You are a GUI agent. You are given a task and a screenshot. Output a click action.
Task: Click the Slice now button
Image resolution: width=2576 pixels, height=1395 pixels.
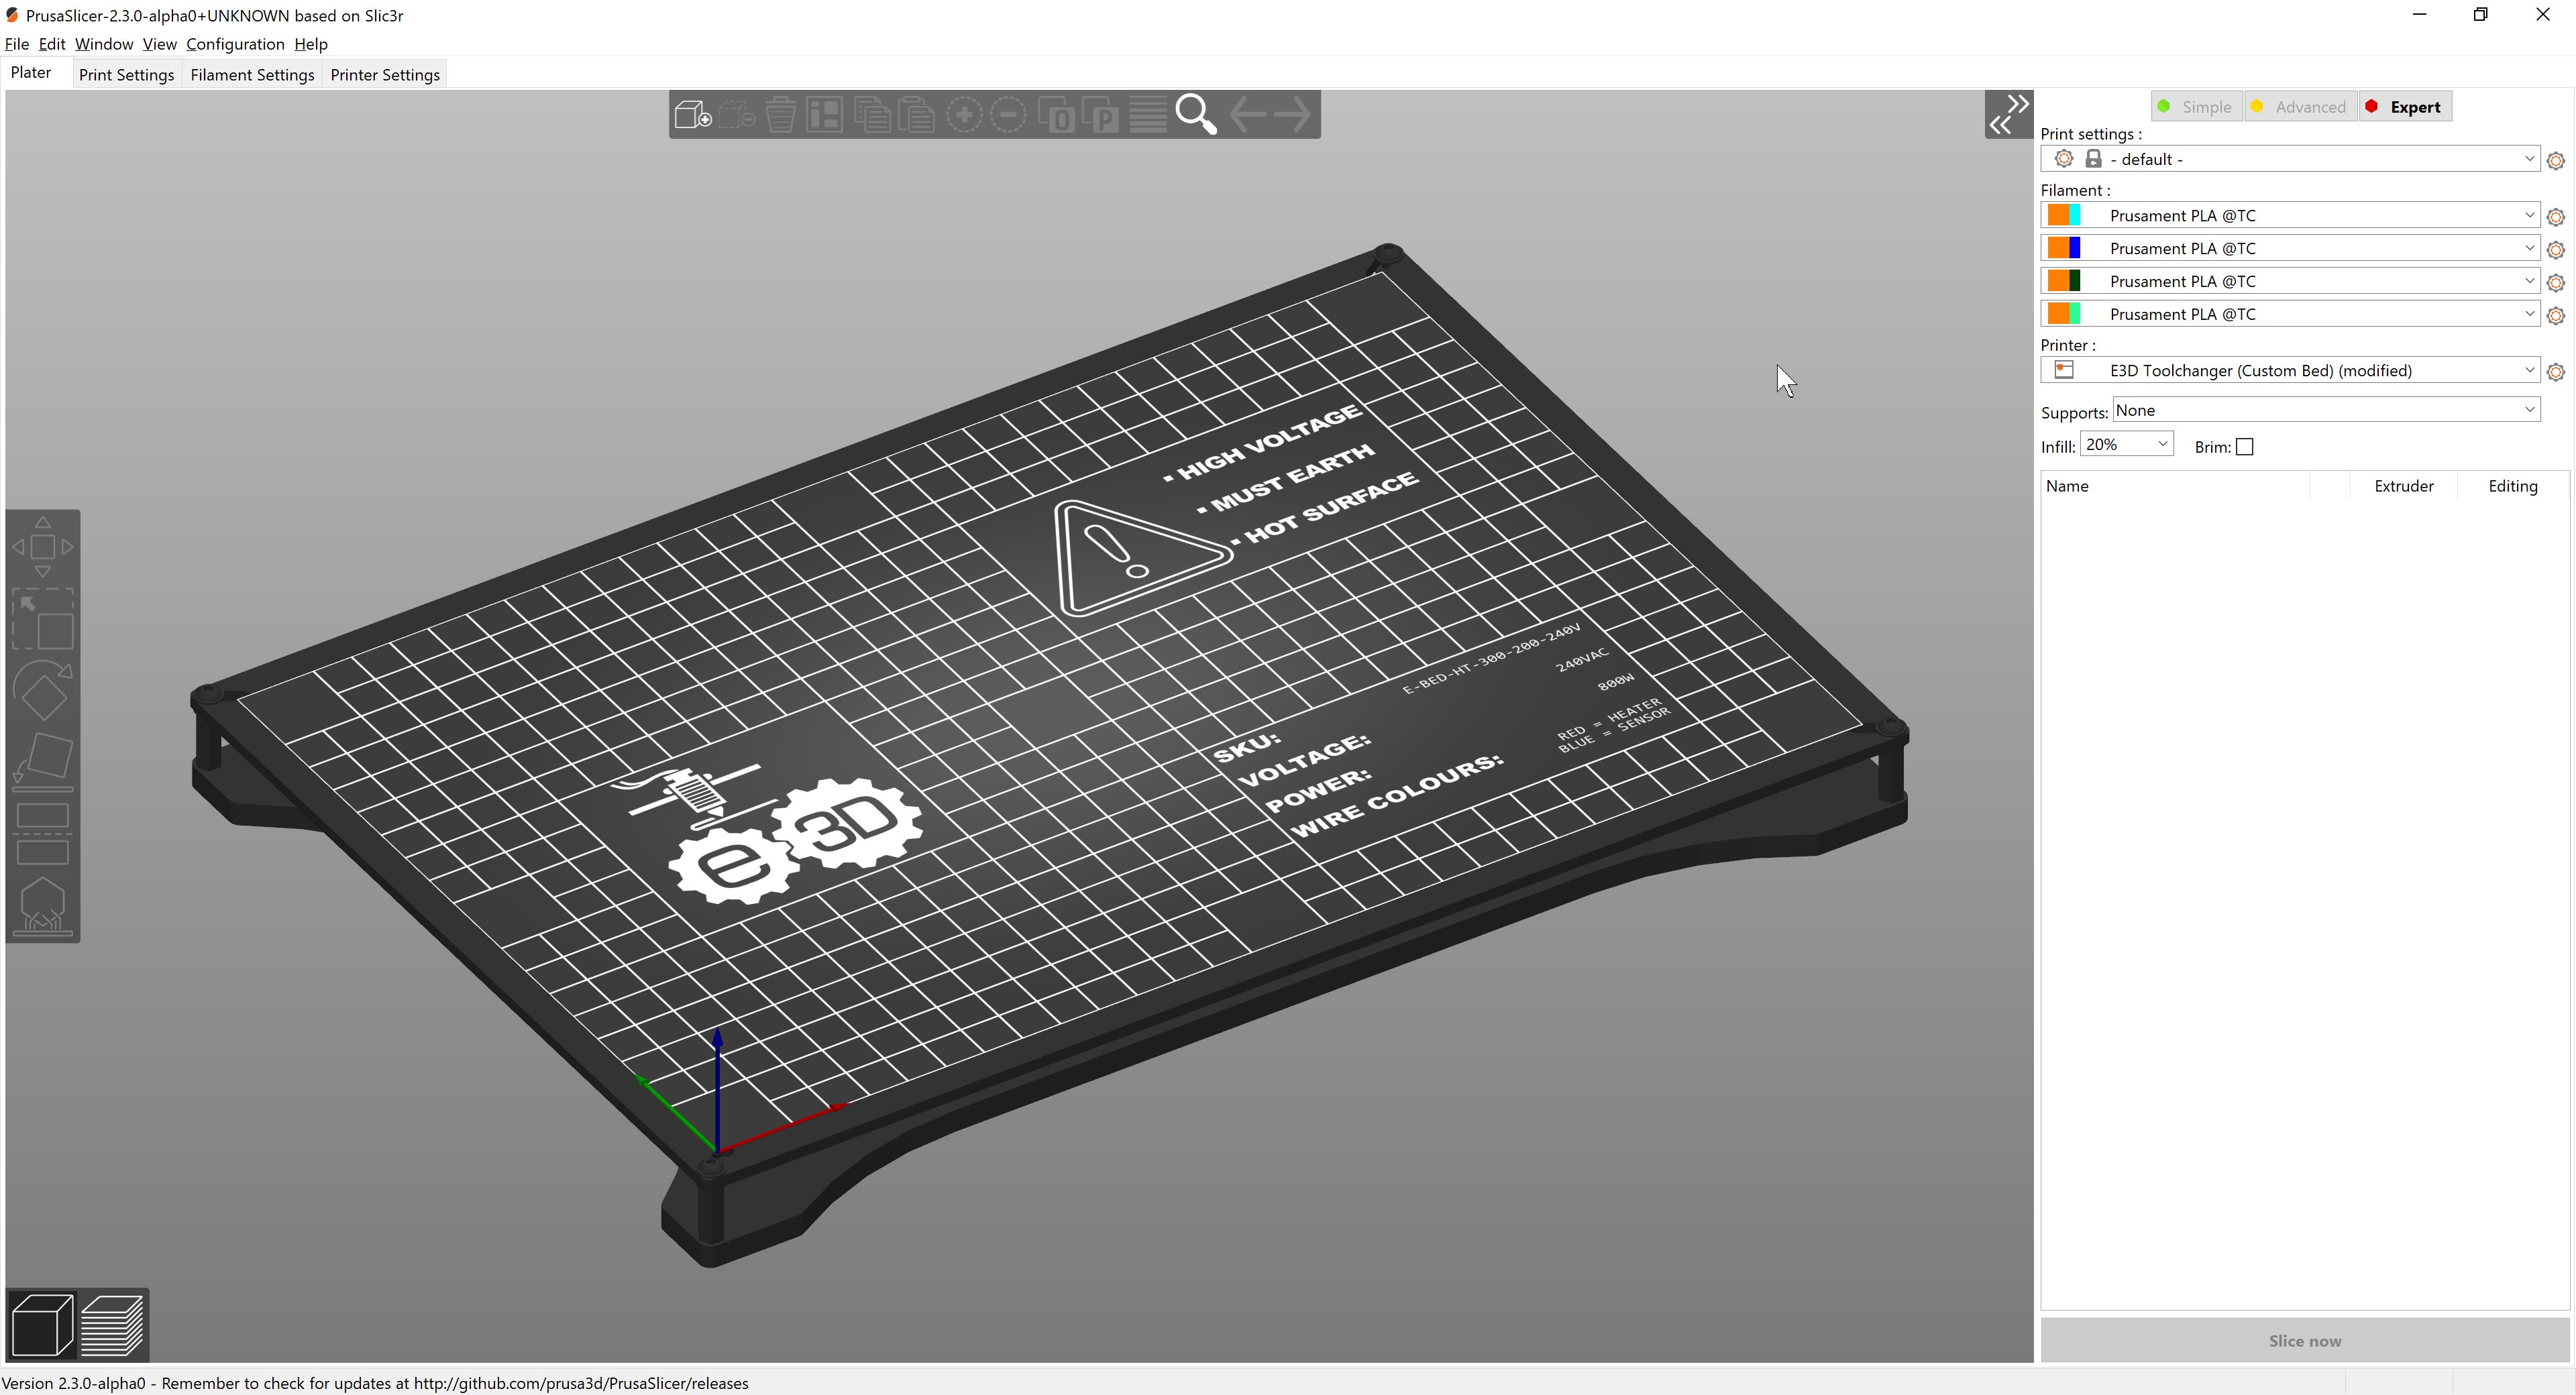(x=2304, y=1340)
